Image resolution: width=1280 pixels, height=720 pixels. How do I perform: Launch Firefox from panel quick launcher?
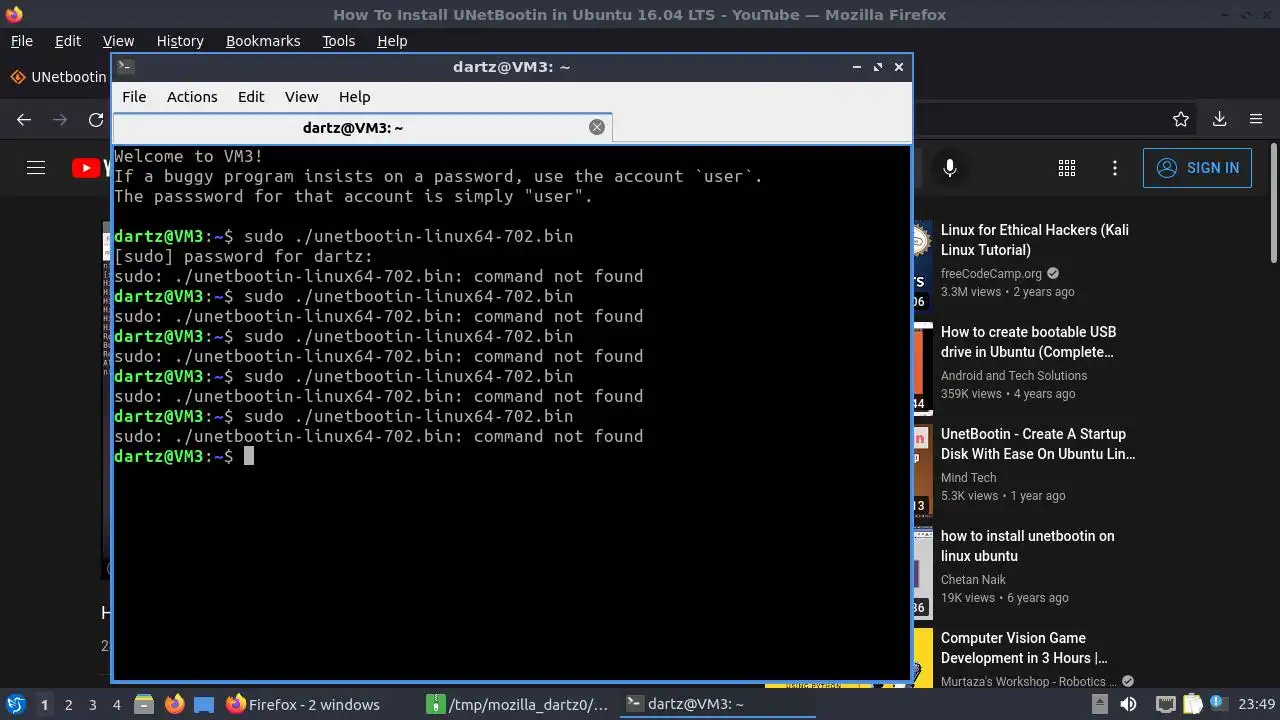coord(174,705)
